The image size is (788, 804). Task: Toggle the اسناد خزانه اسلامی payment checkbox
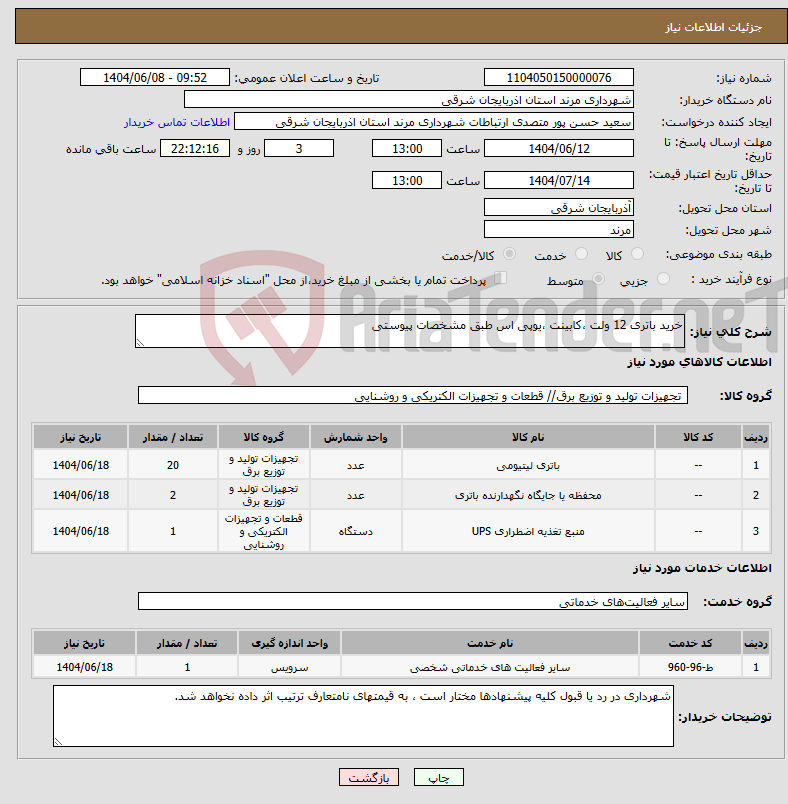tap(500, 278)
